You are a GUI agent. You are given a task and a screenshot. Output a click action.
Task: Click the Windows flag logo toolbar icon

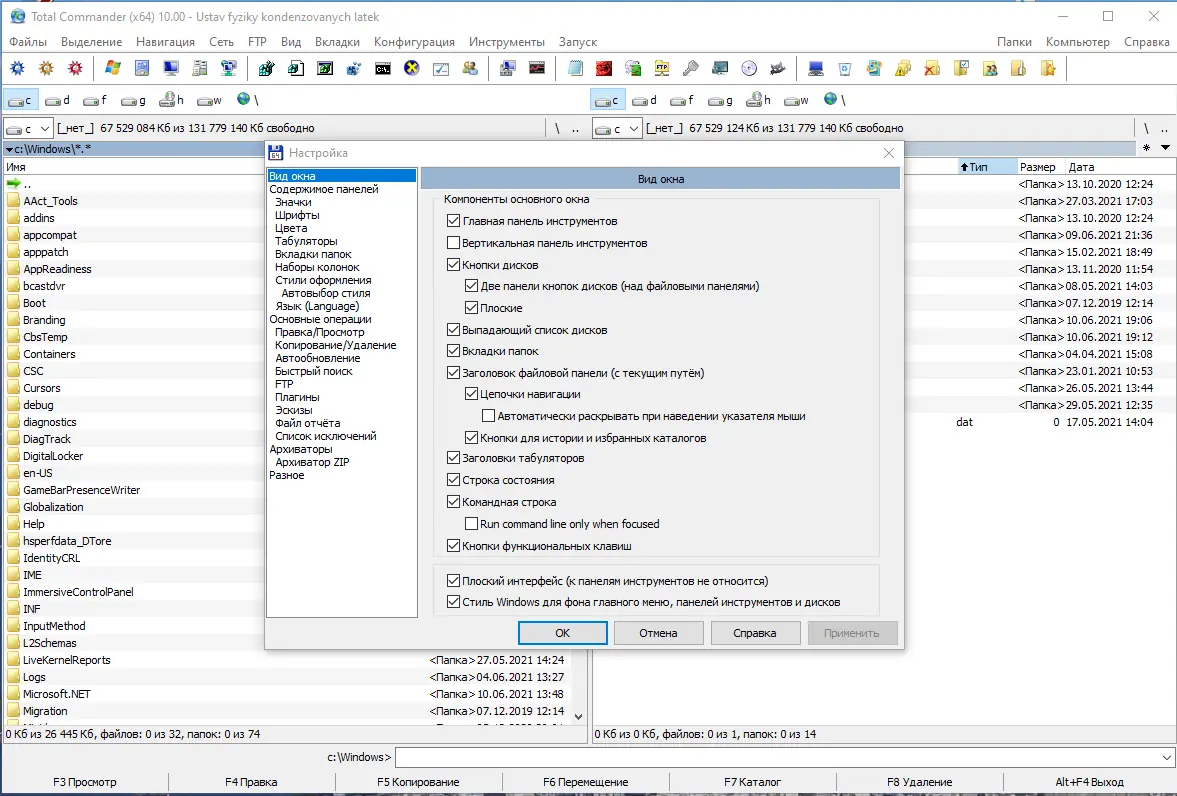pyautogui.click(x=113, y=68)
